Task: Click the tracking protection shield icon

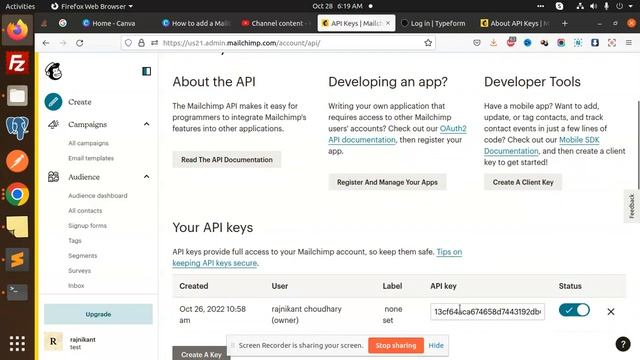Action: coord(128,43)
